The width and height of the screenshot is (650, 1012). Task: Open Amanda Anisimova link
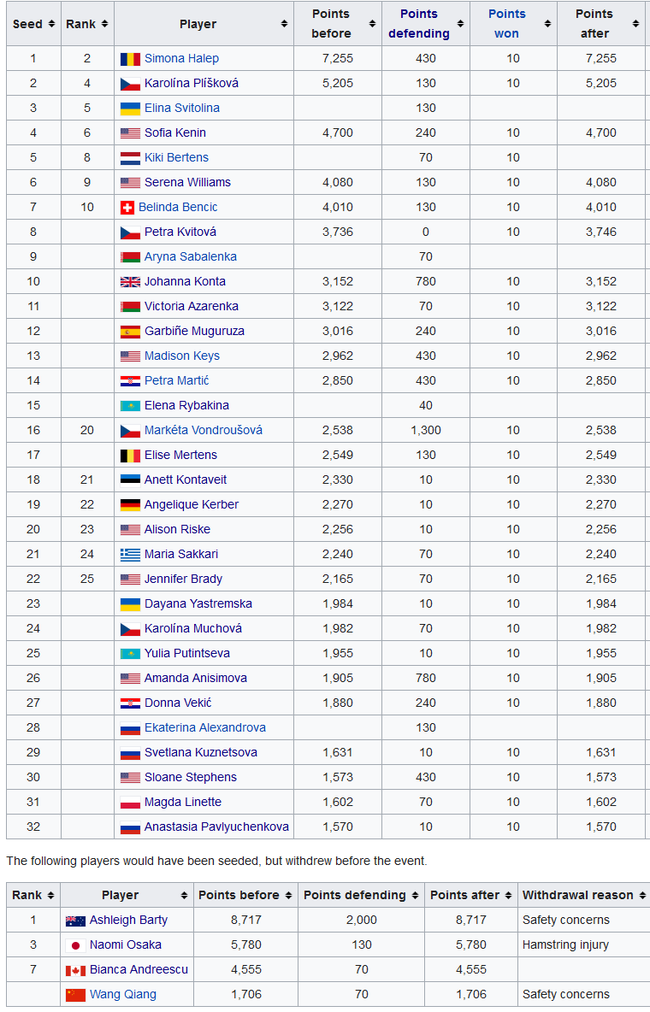pyautogui.click(x=196, y=678)
